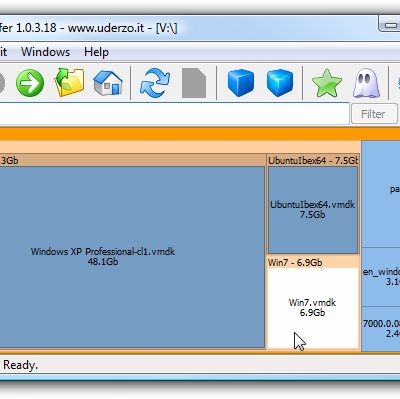400x399 pixels.
Task: Click the gray blank page icon
Action: (194, 83)
